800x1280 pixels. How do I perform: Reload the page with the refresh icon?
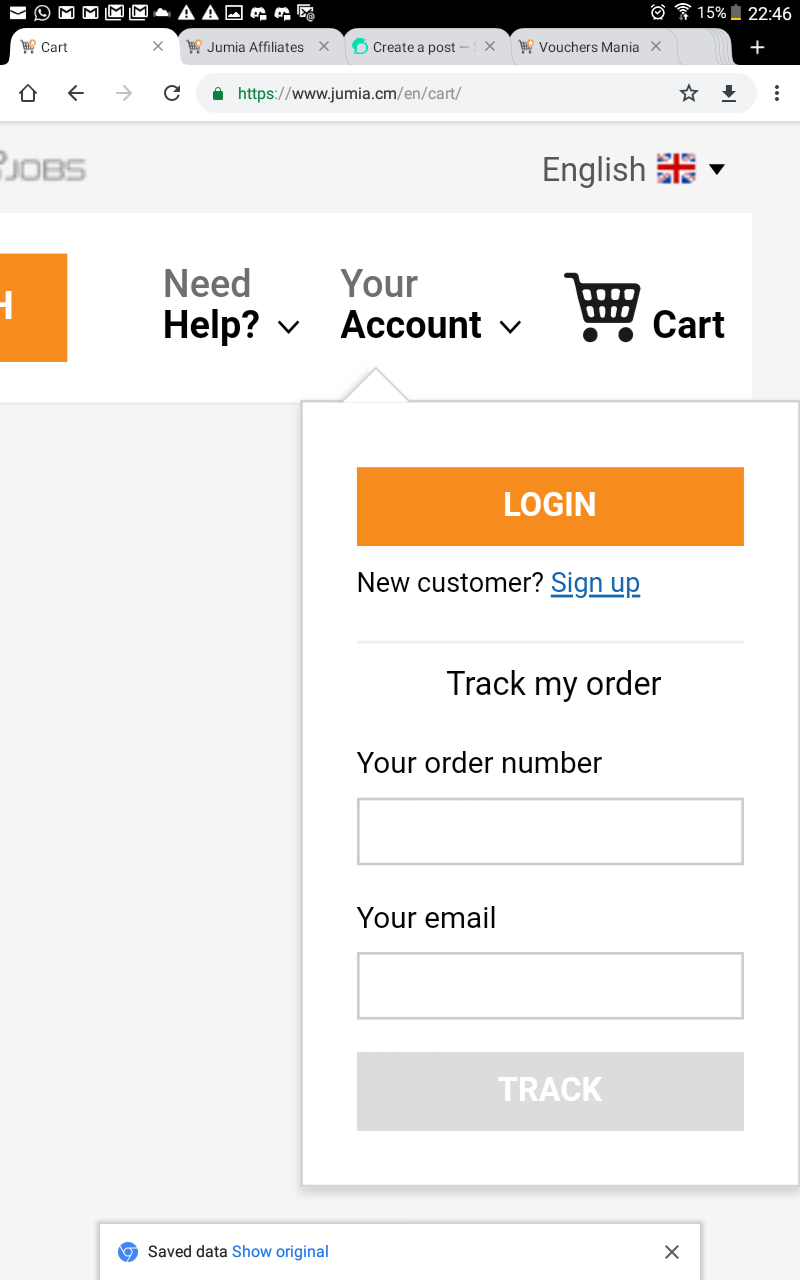click(x=172, y=93)
